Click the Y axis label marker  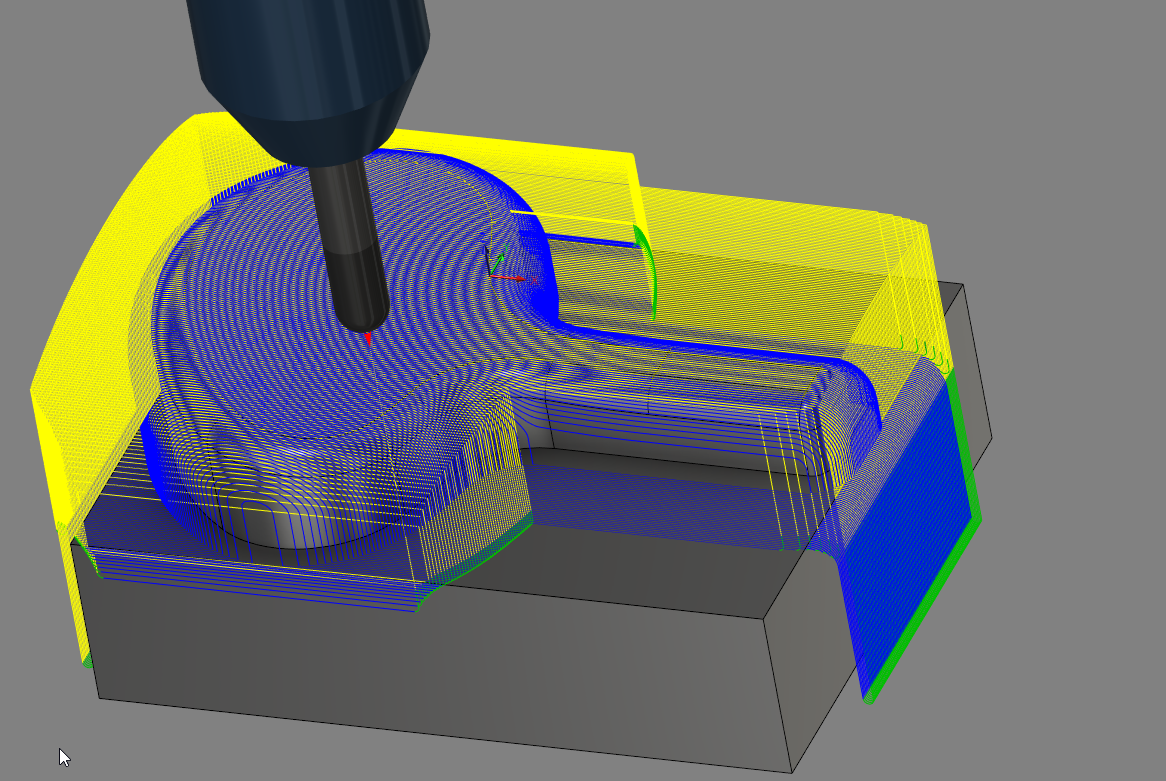[506, 246]
